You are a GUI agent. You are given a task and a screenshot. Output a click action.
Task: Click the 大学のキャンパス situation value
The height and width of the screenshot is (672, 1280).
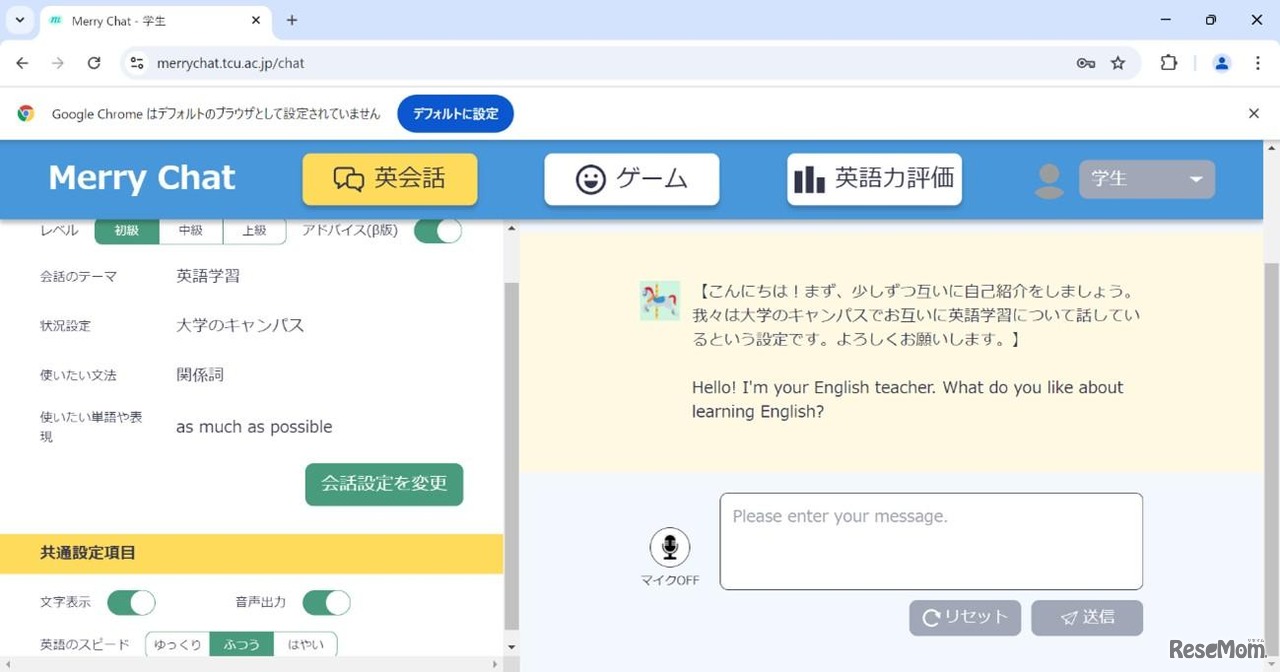coord(240,325)
